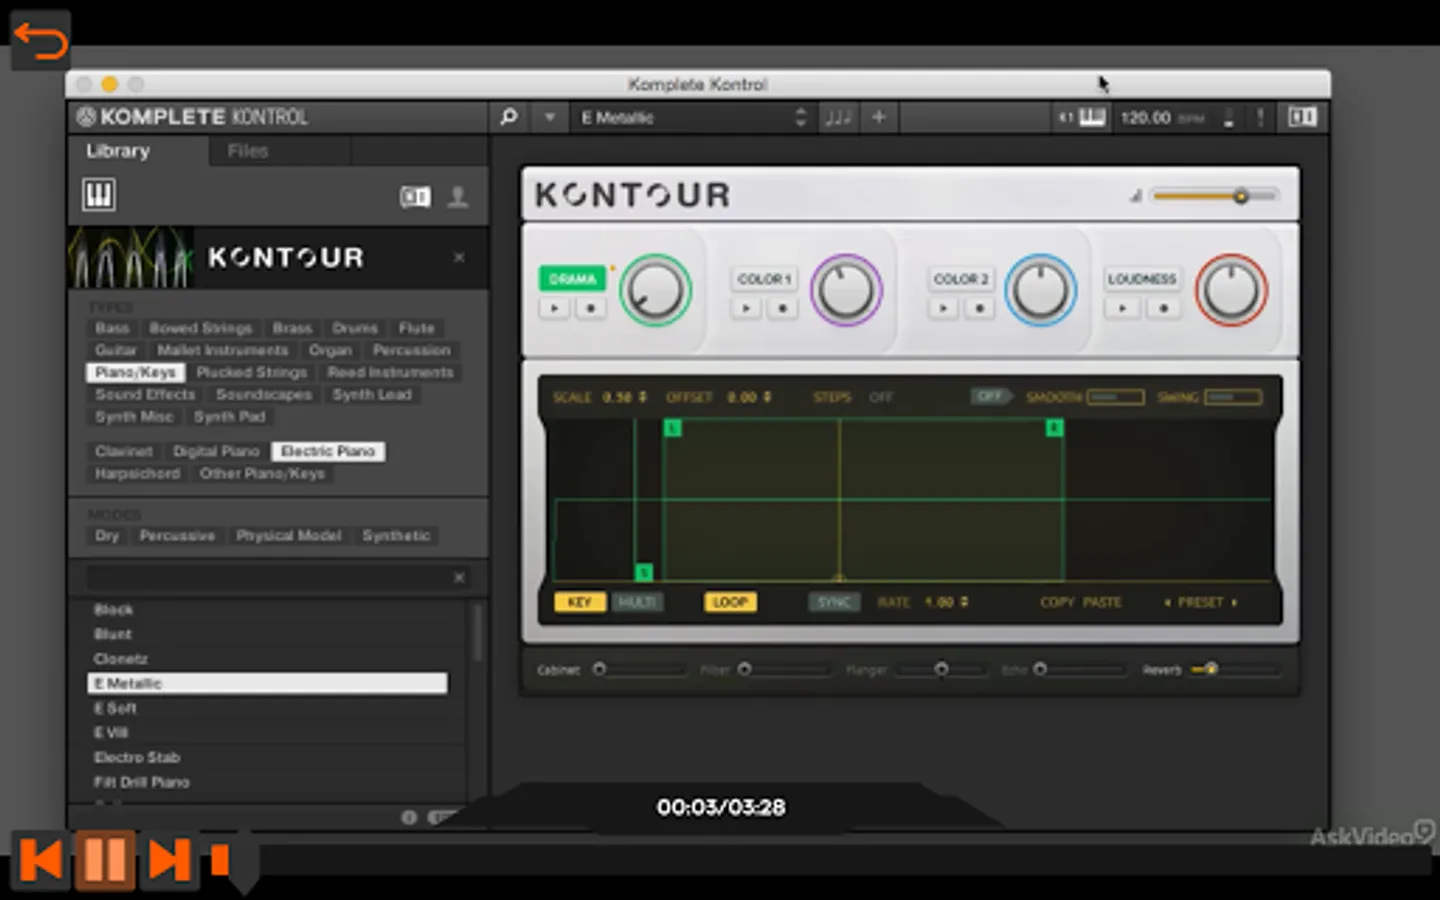
Task: Click the preset list scrollbar
Action: point(478,632)
